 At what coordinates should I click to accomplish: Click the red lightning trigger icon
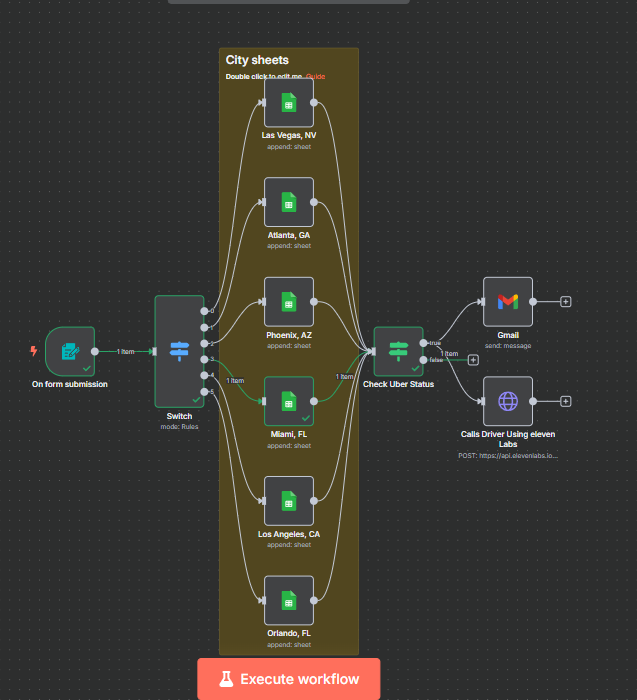point(33,351)
